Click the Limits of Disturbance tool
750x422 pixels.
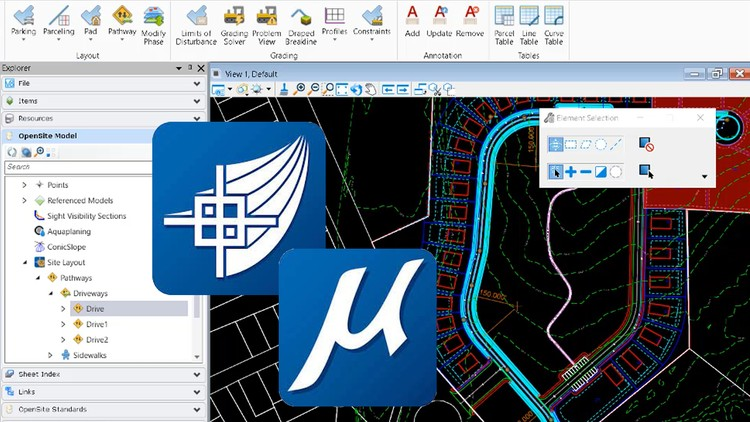195,20
